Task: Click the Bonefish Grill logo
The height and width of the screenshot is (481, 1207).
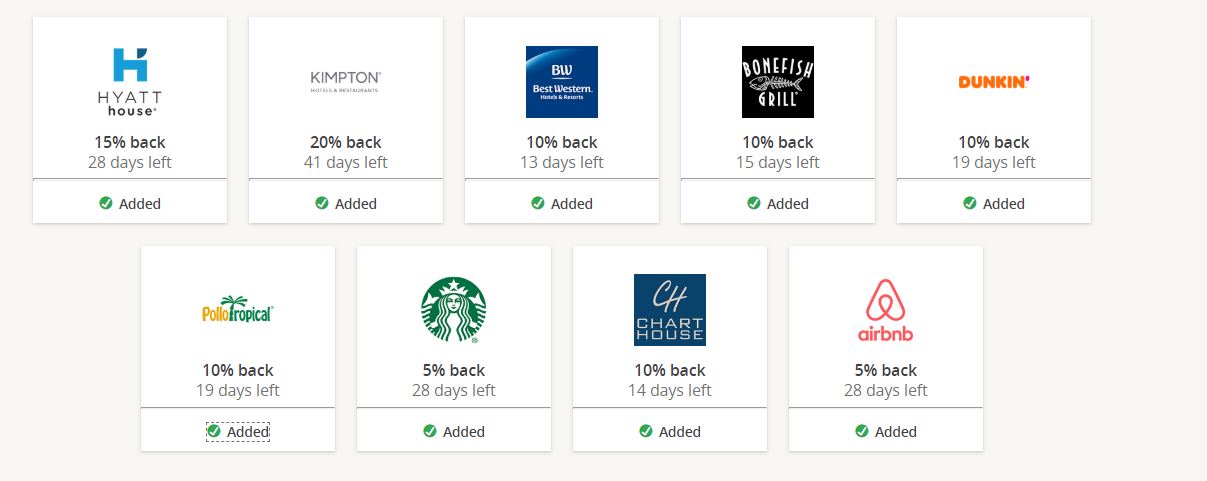Action: tap(778, 82)
